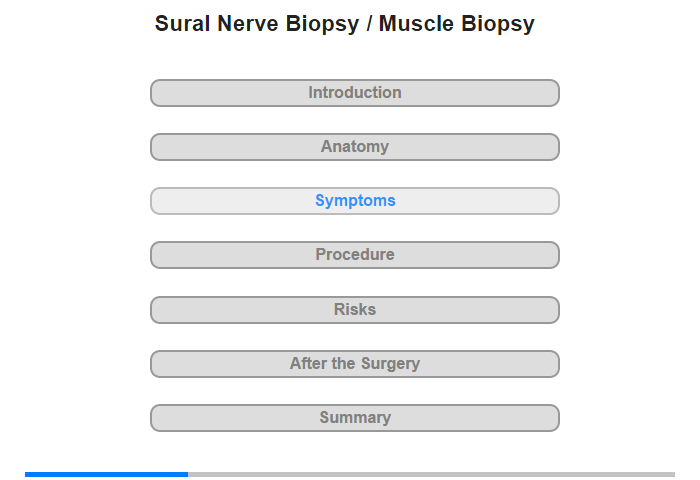This screenshot has width=700, height=480.
Task: Skip ahead to the Summary chapter
Action: tap(355, 418)
